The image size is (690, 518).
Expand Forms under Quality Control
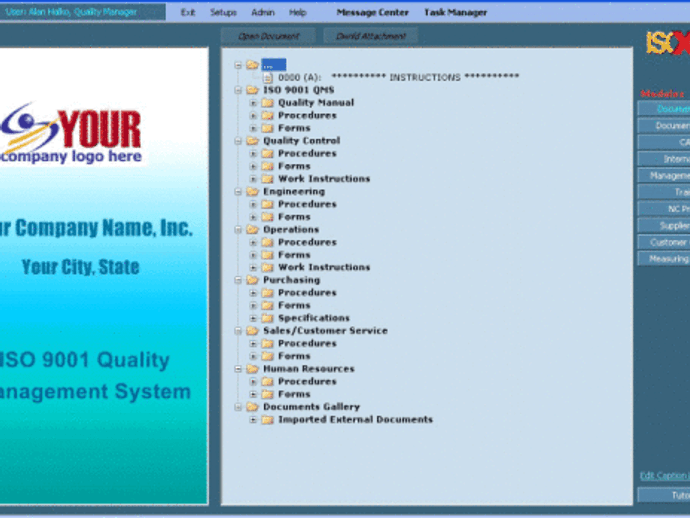point(253,166)
